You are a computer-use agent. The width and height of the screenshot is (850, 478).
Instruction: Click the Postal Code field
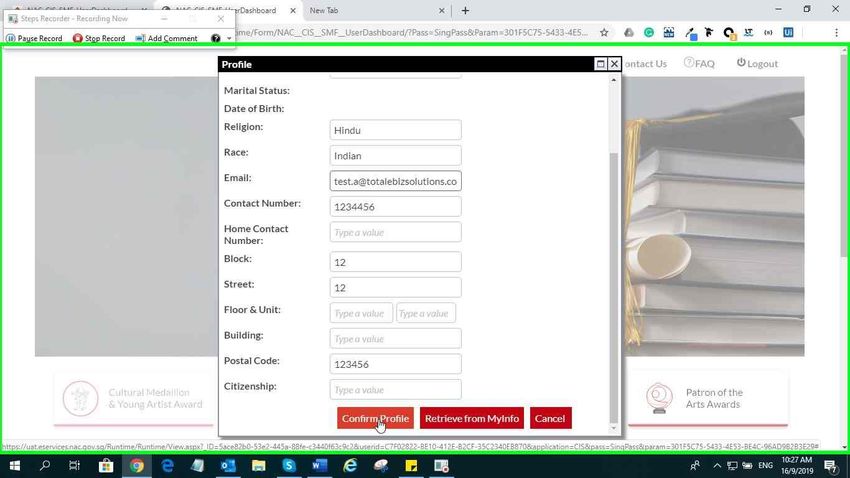[x=395, y=364]
